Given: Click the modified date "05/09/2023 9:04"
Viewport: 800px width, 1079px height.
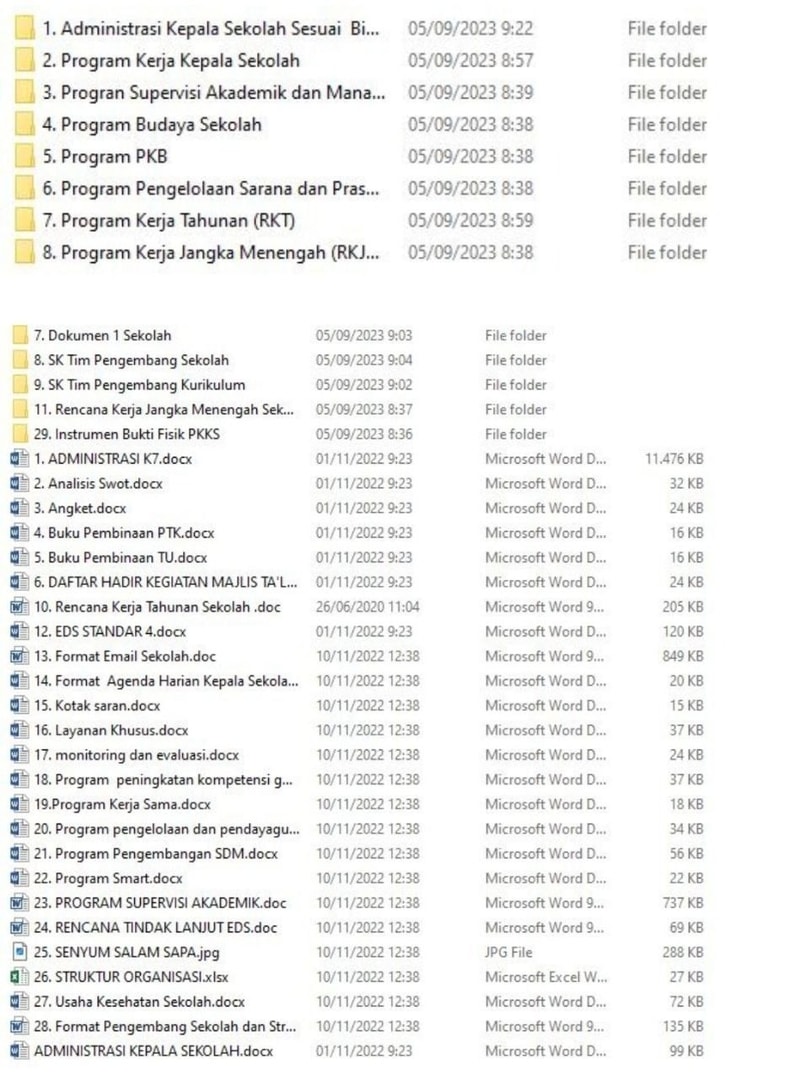Looking at the screenshot, I should tap(364, 361).
